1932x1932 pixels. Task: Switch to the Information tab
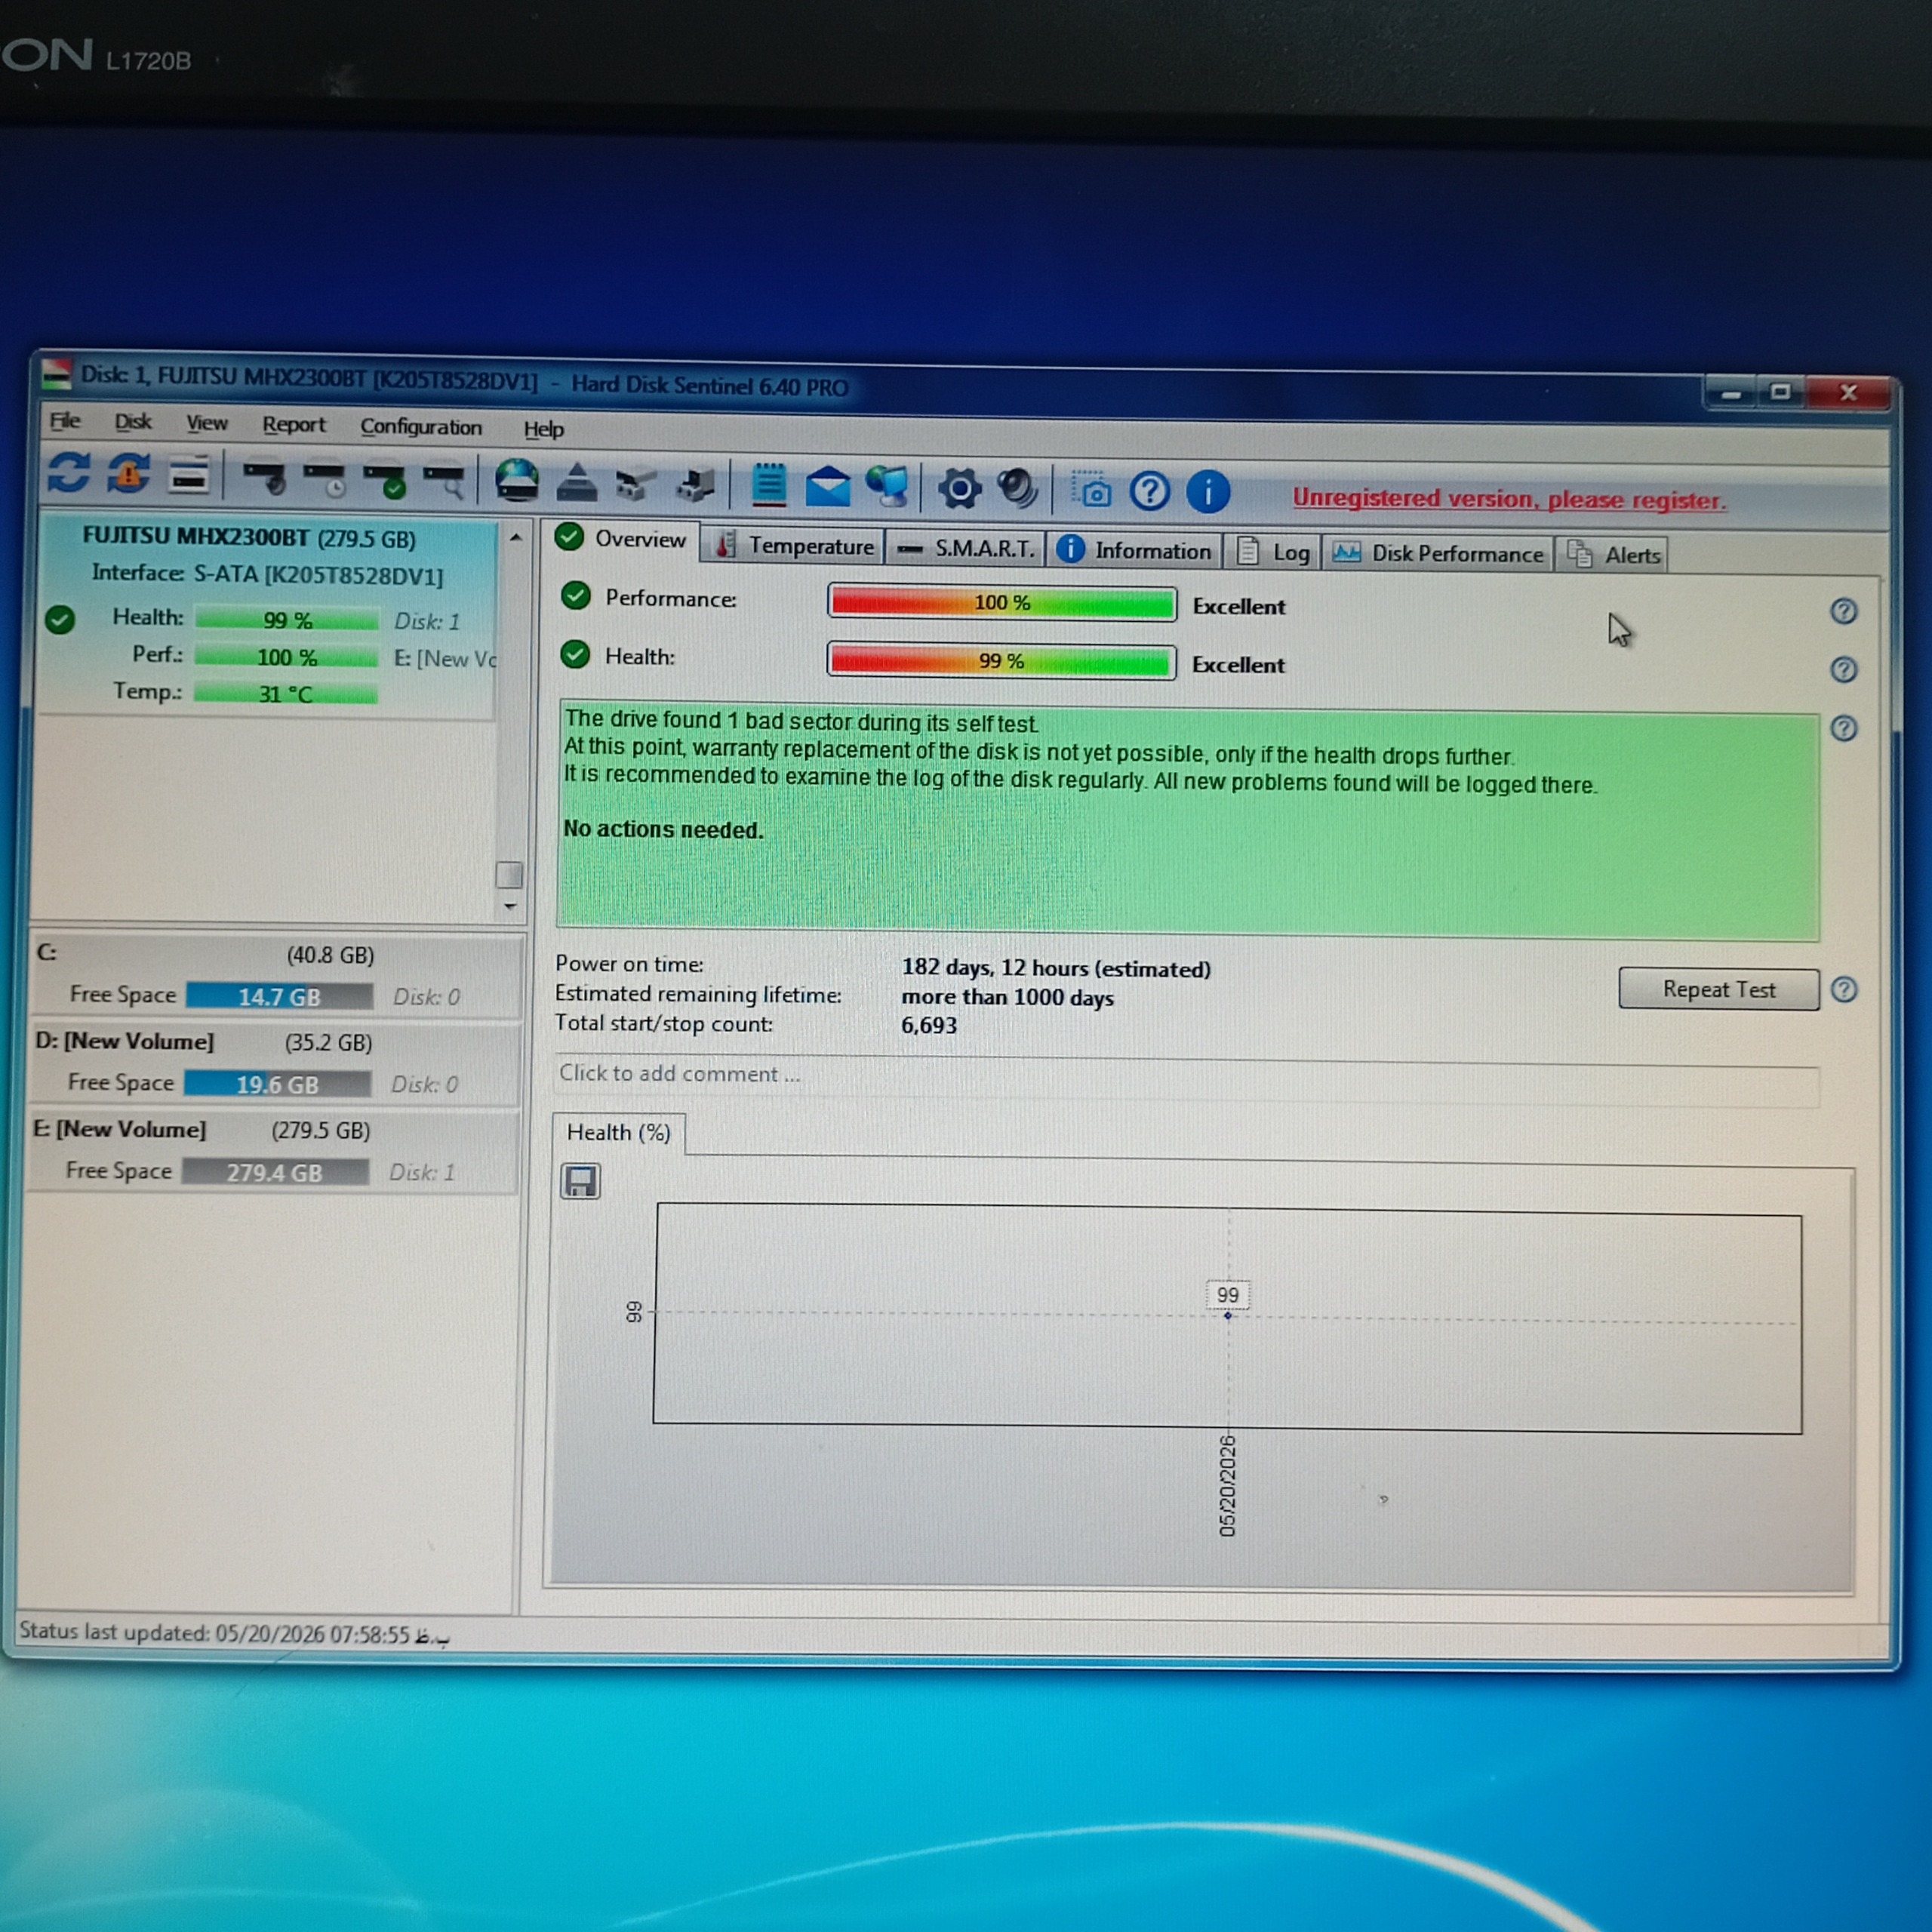click(1136, 551)
